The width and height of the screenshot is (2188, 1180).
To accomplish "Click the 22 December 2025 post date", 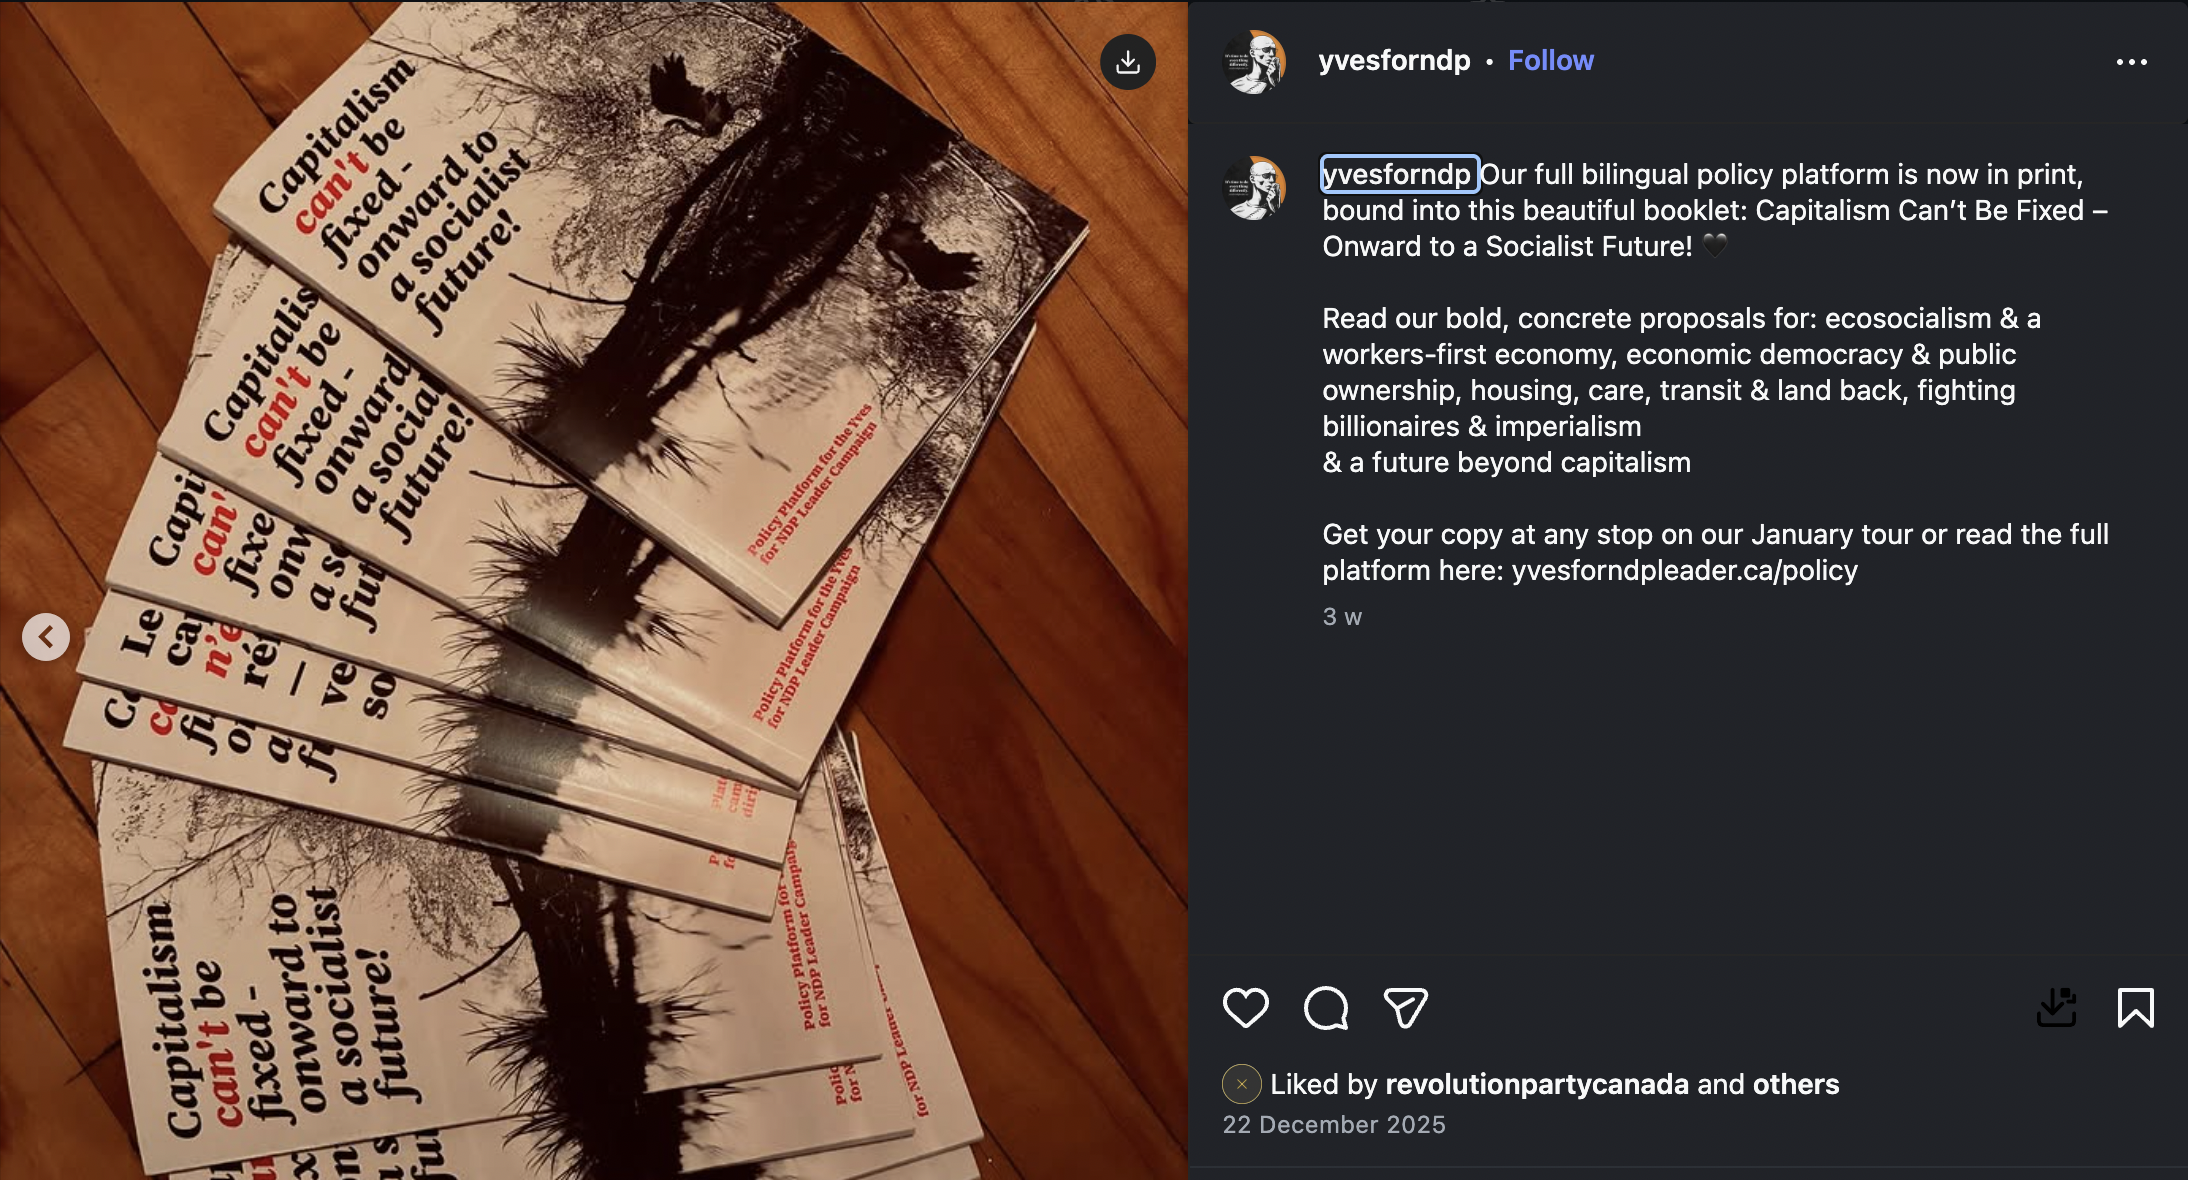I will coord(1334,1125).
